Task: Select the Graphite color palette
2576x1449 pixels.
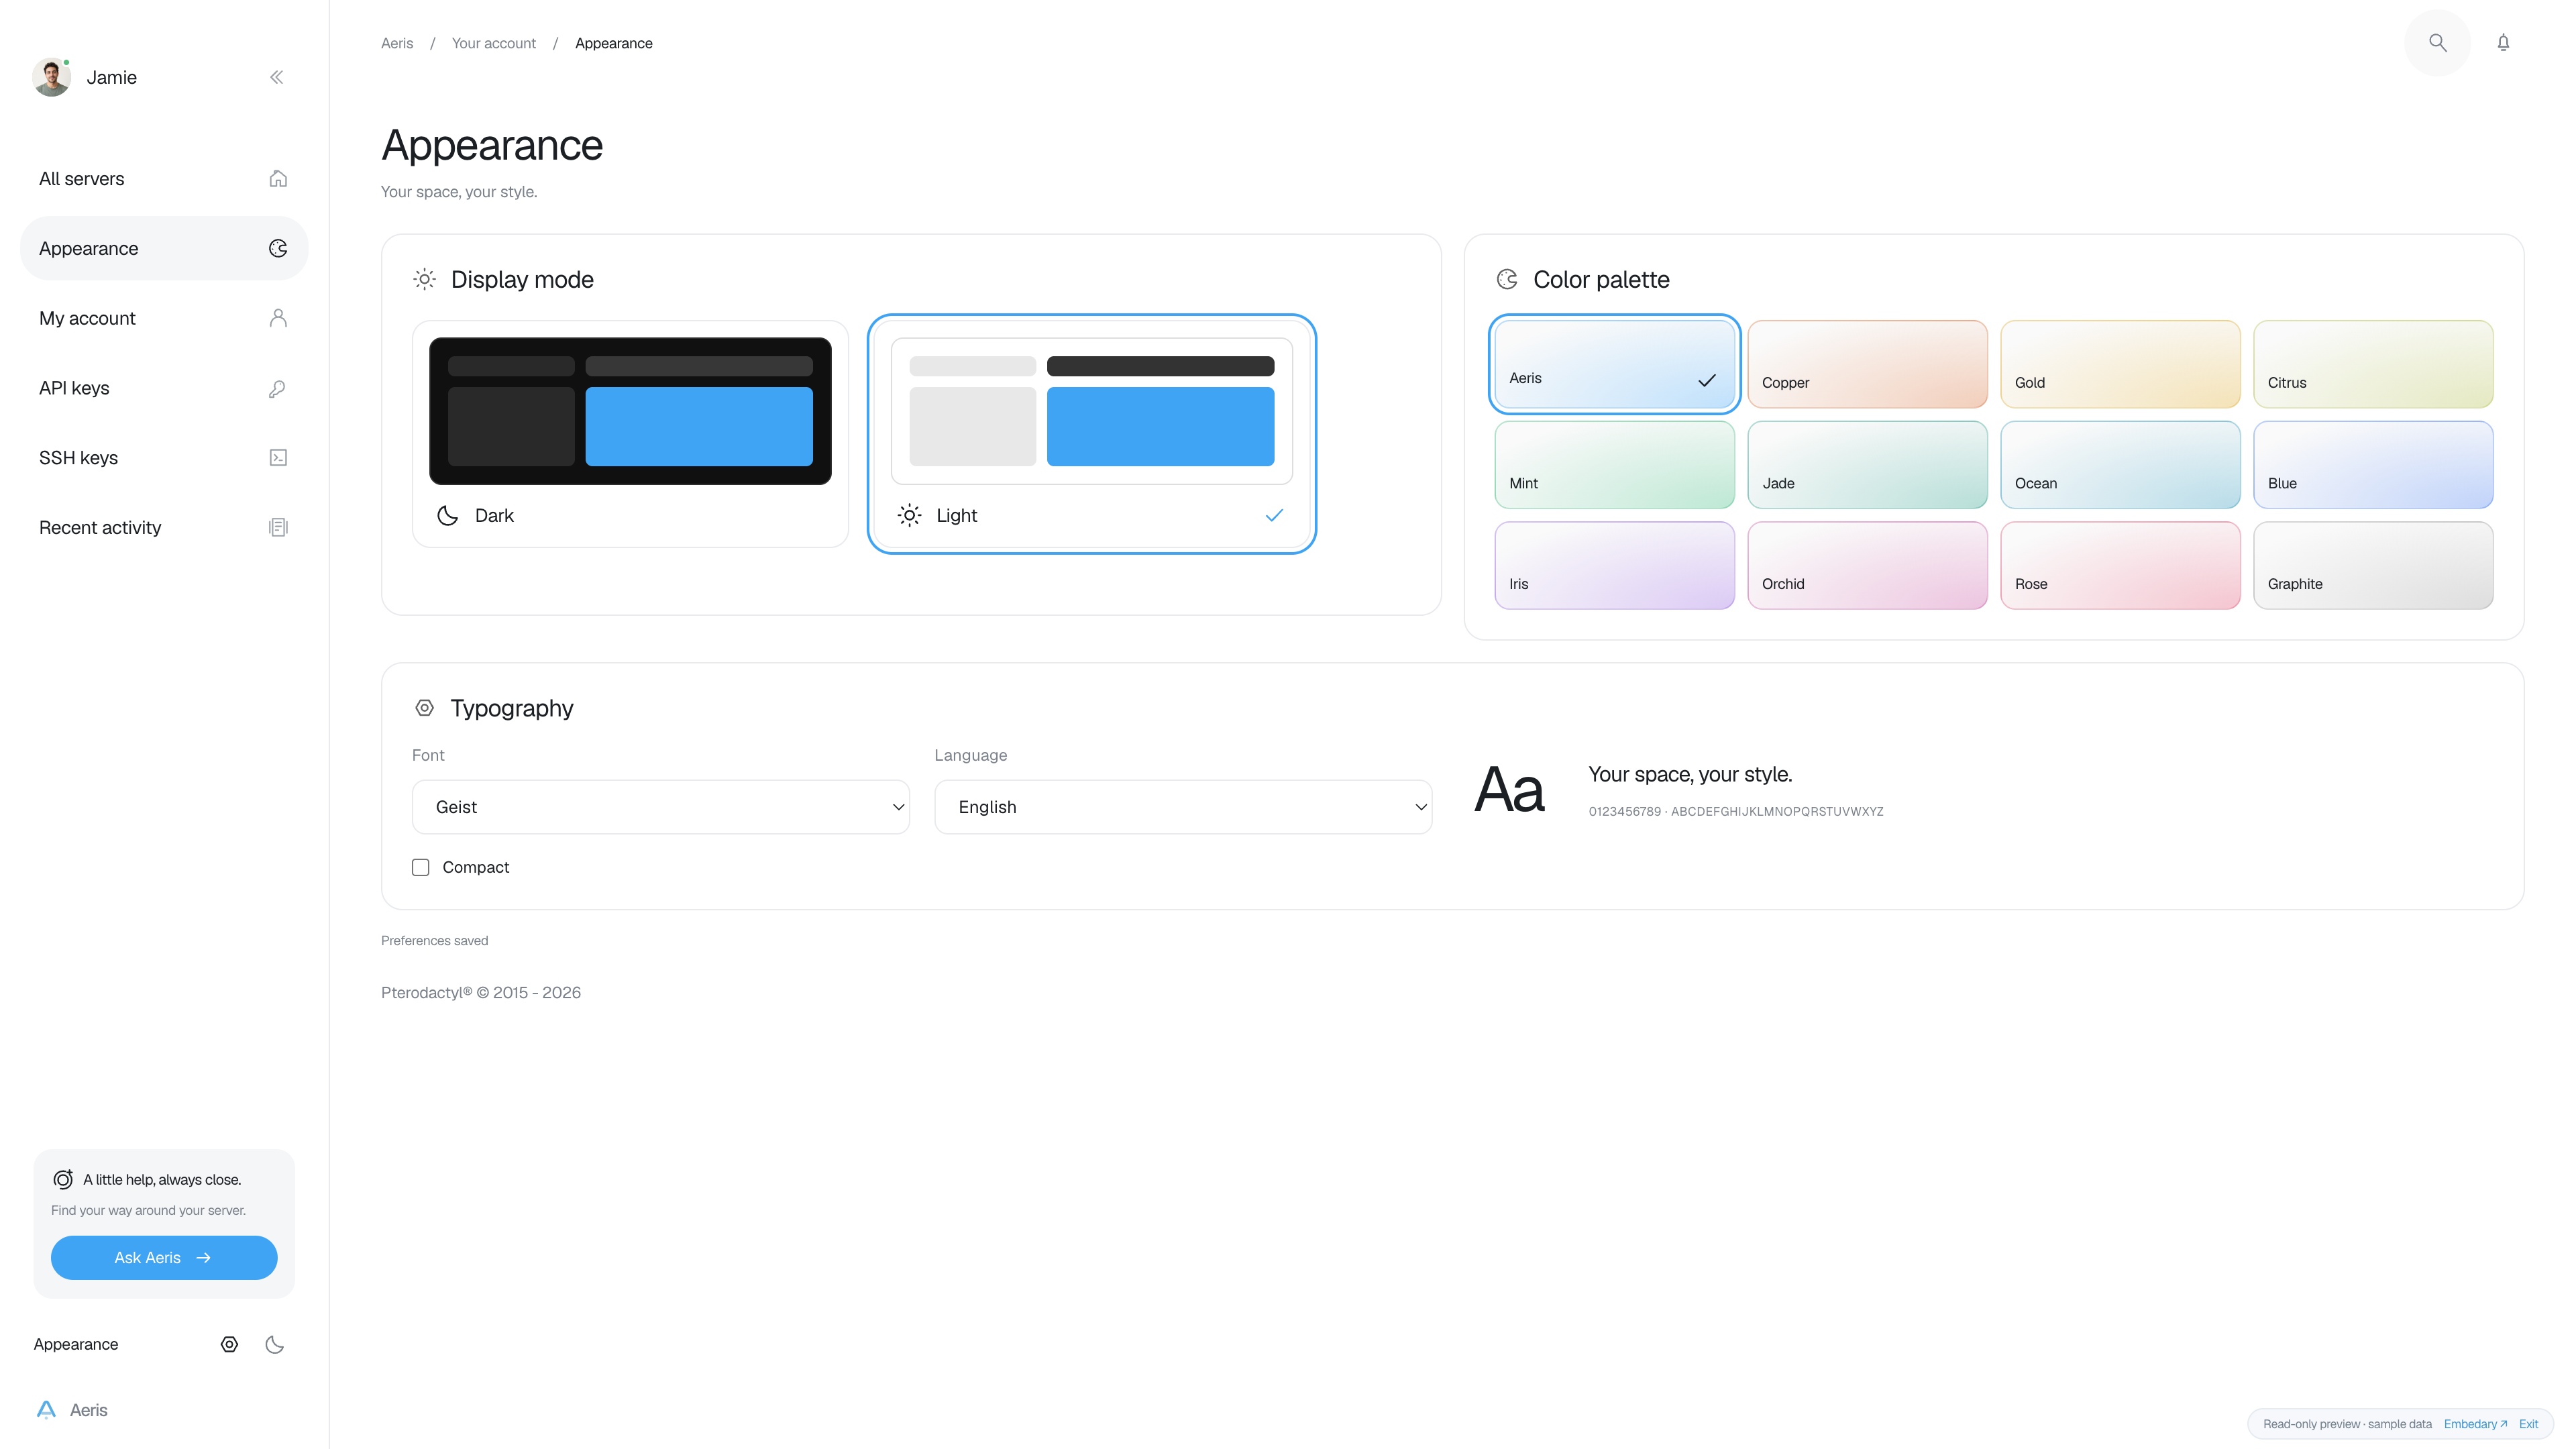Action: (x=2373, y=565)
